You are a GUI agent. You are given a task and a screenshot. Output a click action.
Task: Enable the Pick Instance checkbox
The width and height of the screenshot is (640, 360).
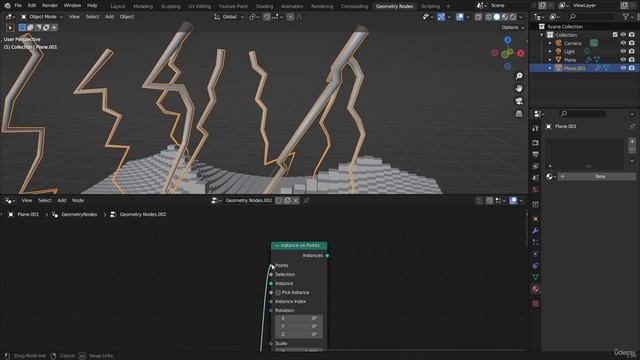(x=278, y=293)
